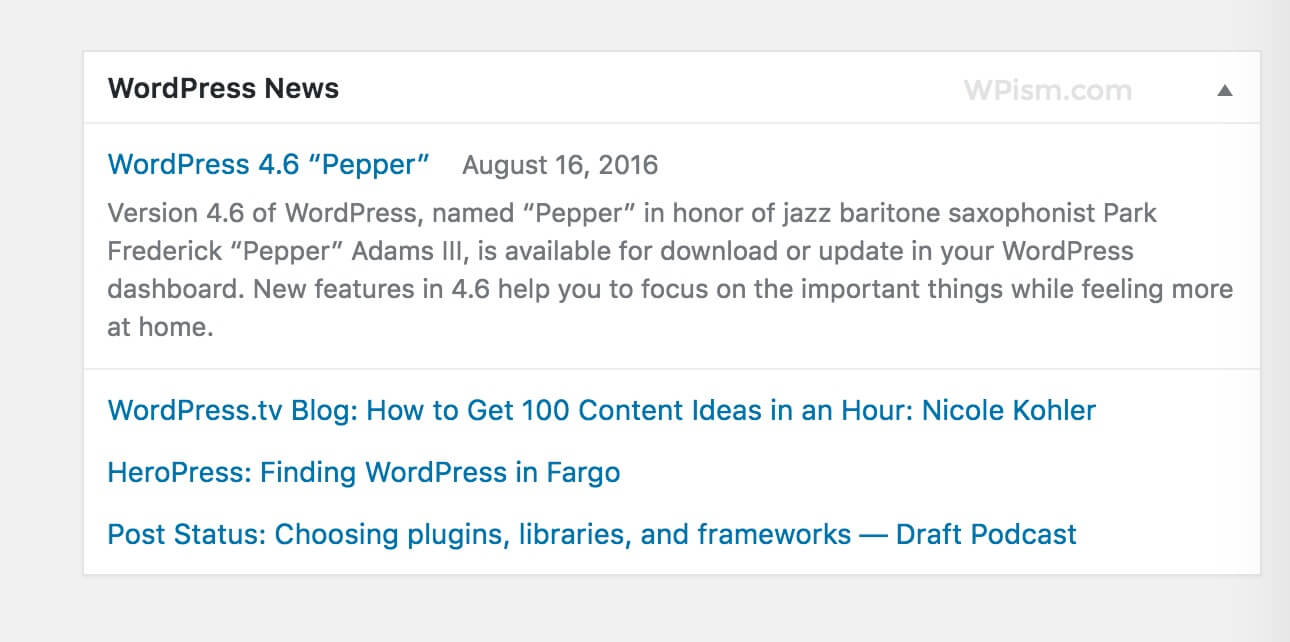This screenshot has width=1290, height=642.
Task: Click "Post Status" source name in feed list
Action: point(185,534)
